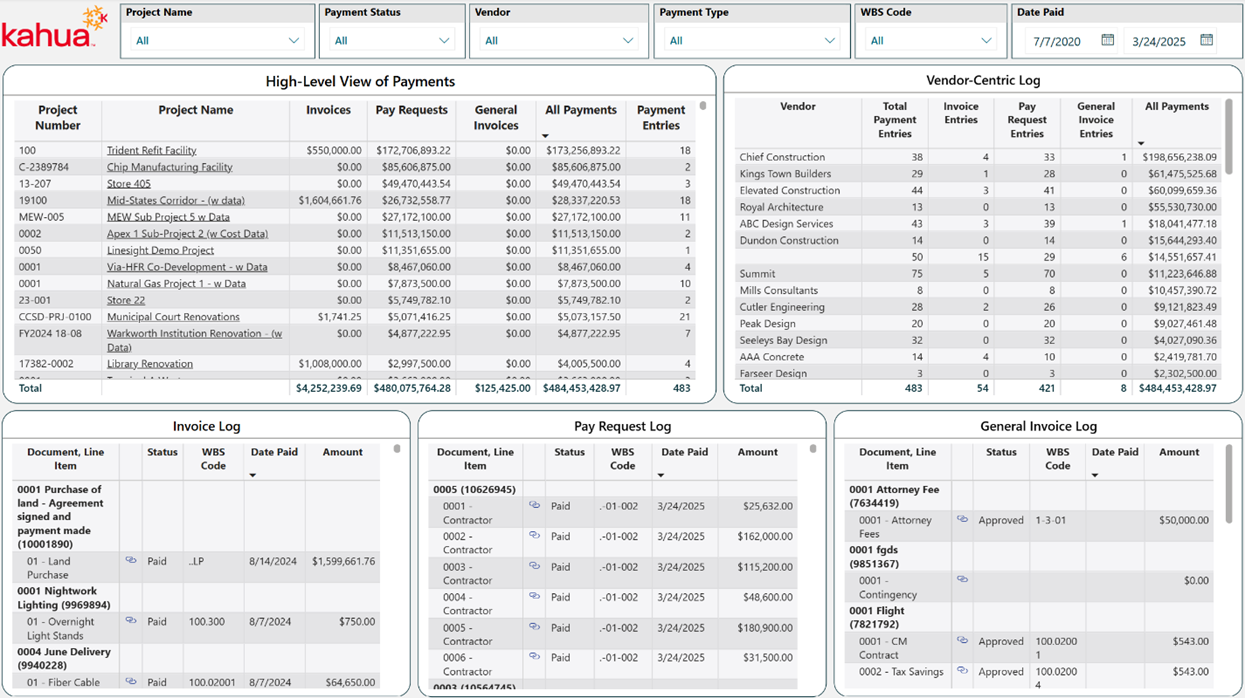Image resolution: width=1245 pixels, height=698 pixels.
Task: Open the Municipal Court Renovations link
Action: point(173,317)
